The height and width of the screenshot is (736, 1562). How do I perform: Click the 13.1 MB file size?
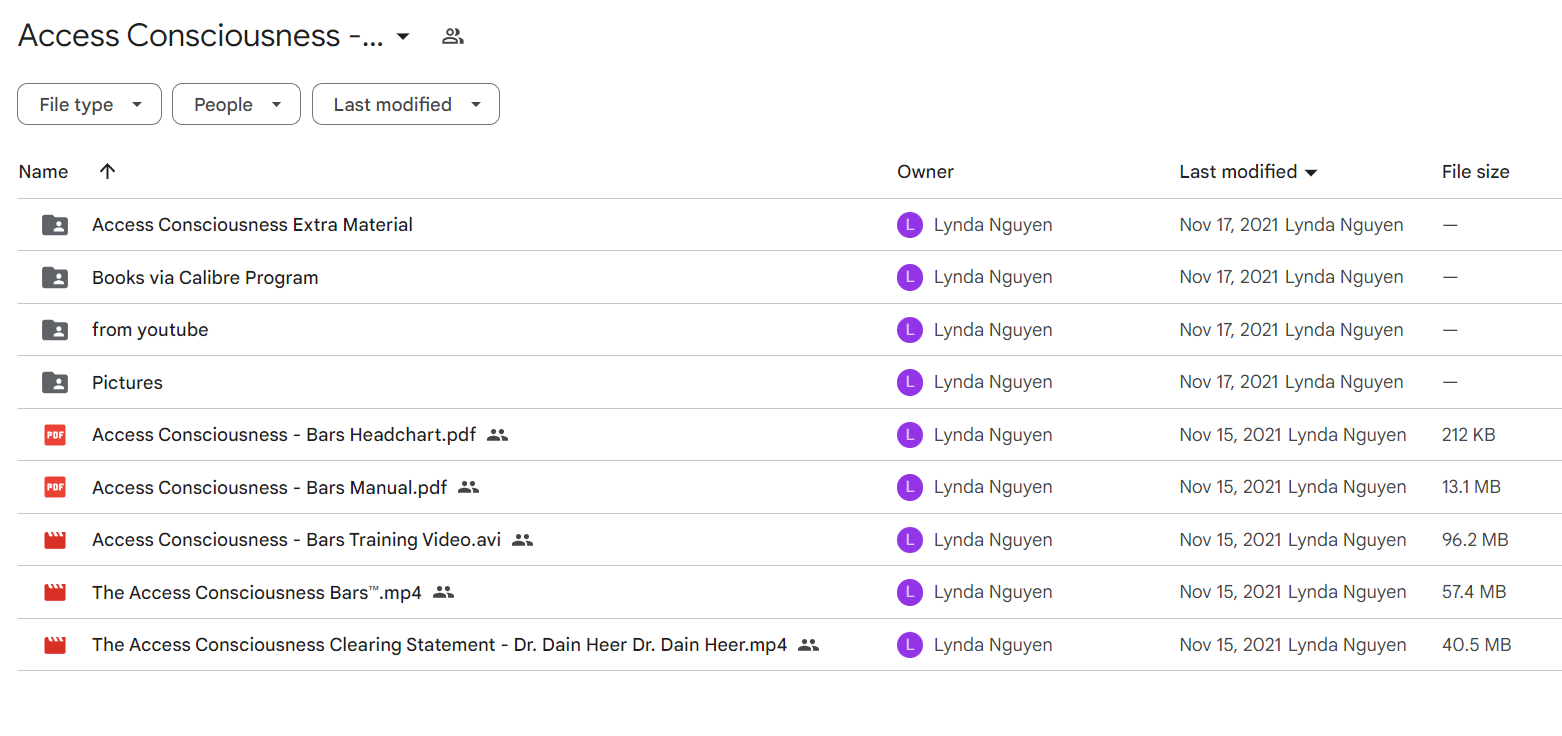pyautogui.click(x=1471, y=487)
